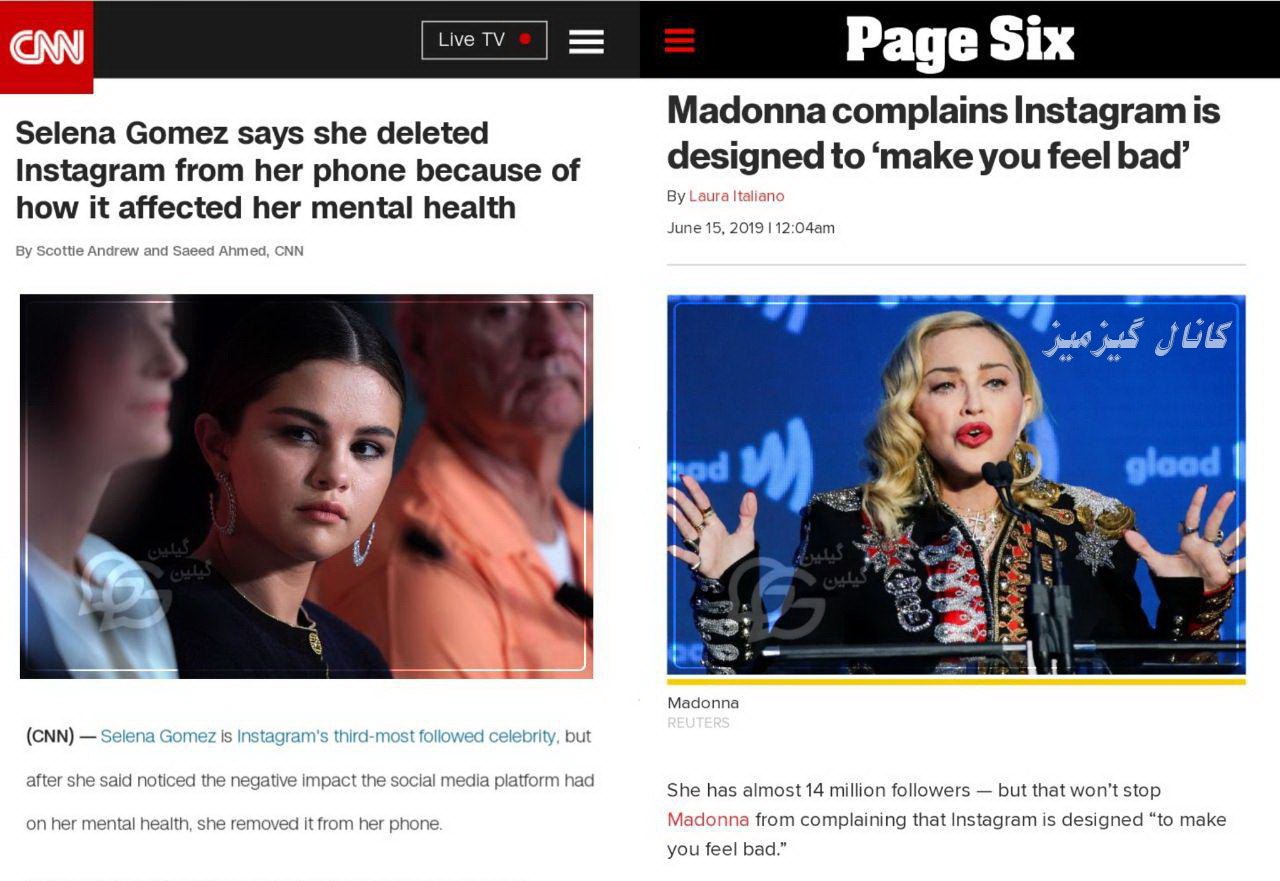
Task: Open the Selena Gomez link
Action: [158, 736]
